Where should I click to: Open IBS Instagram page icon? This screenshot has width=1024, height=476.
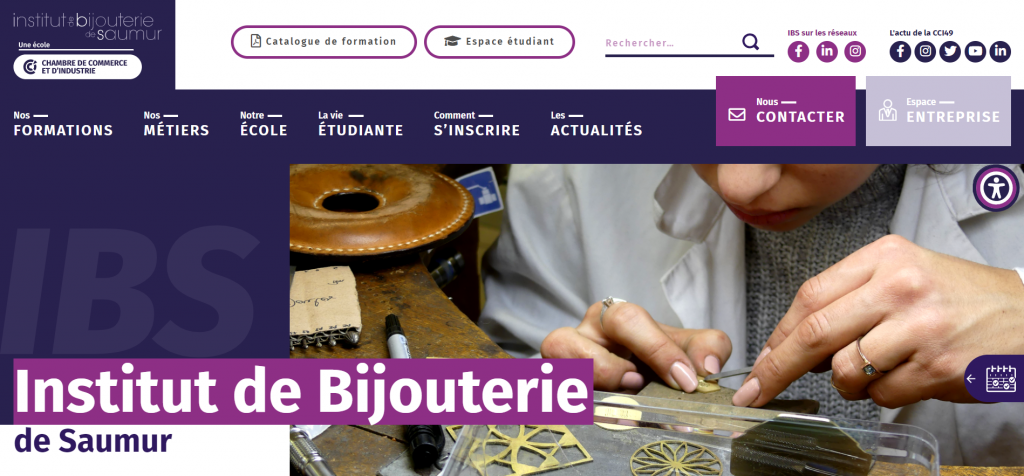pos(855,52)
